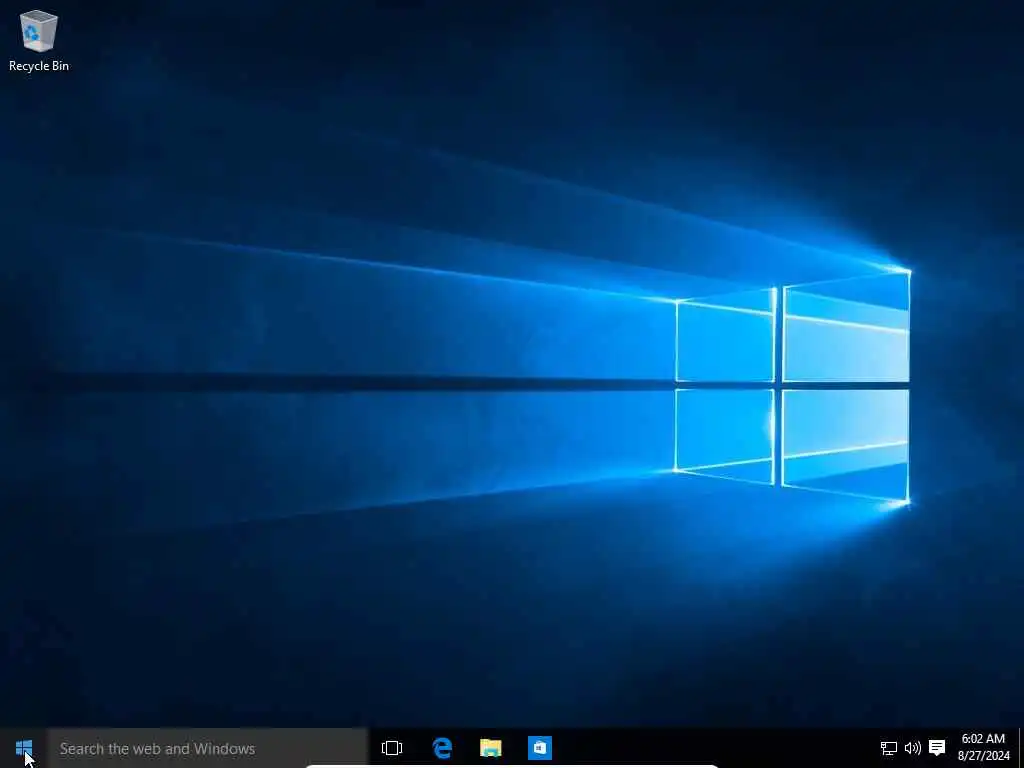Open the Action Center notifications icon
This screenshot has width=1024, height=768.
[x=937, y=748]
